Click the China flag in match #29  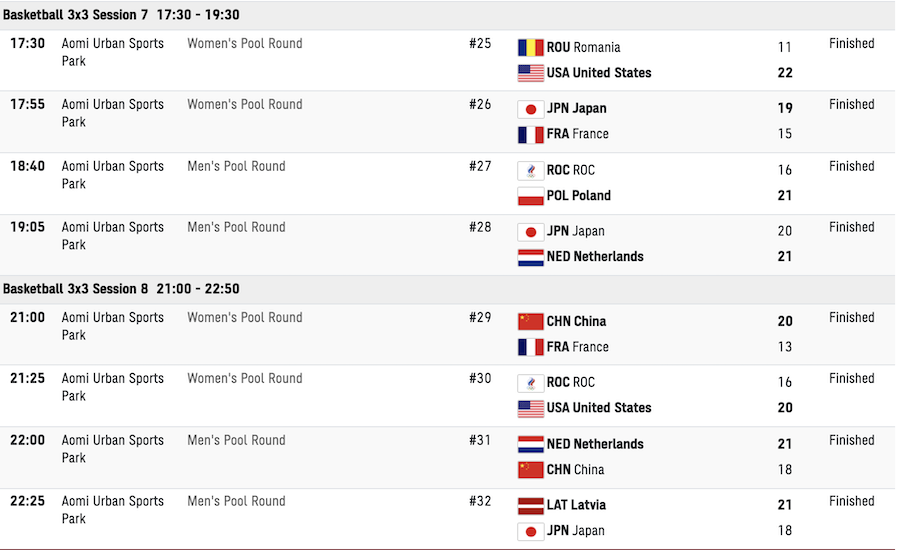click(530, 322)
